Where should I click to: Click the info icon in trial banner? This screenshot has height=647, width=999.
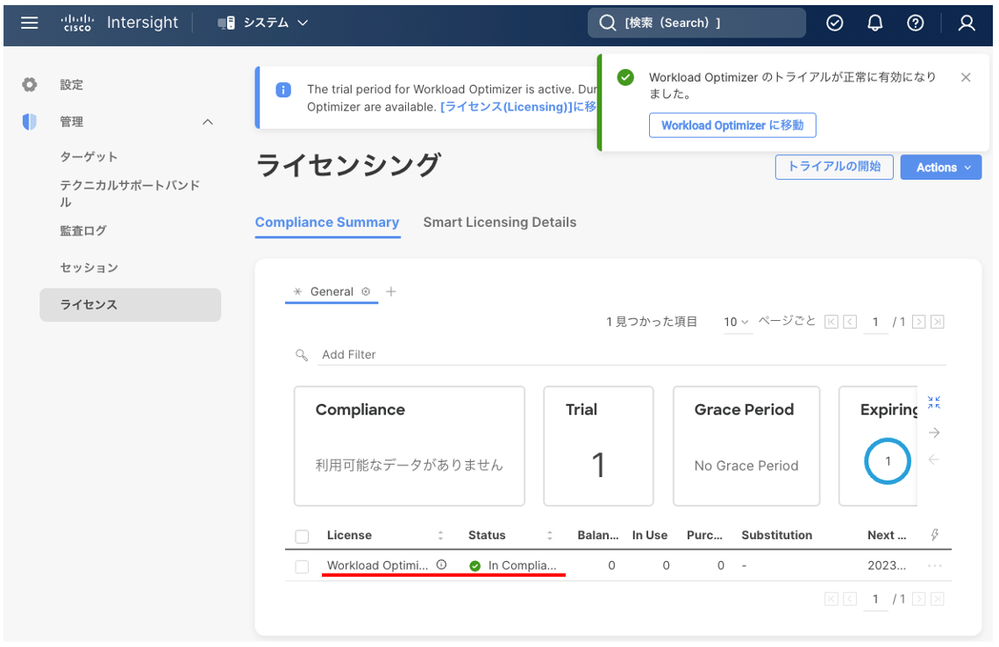click(284, 90)
